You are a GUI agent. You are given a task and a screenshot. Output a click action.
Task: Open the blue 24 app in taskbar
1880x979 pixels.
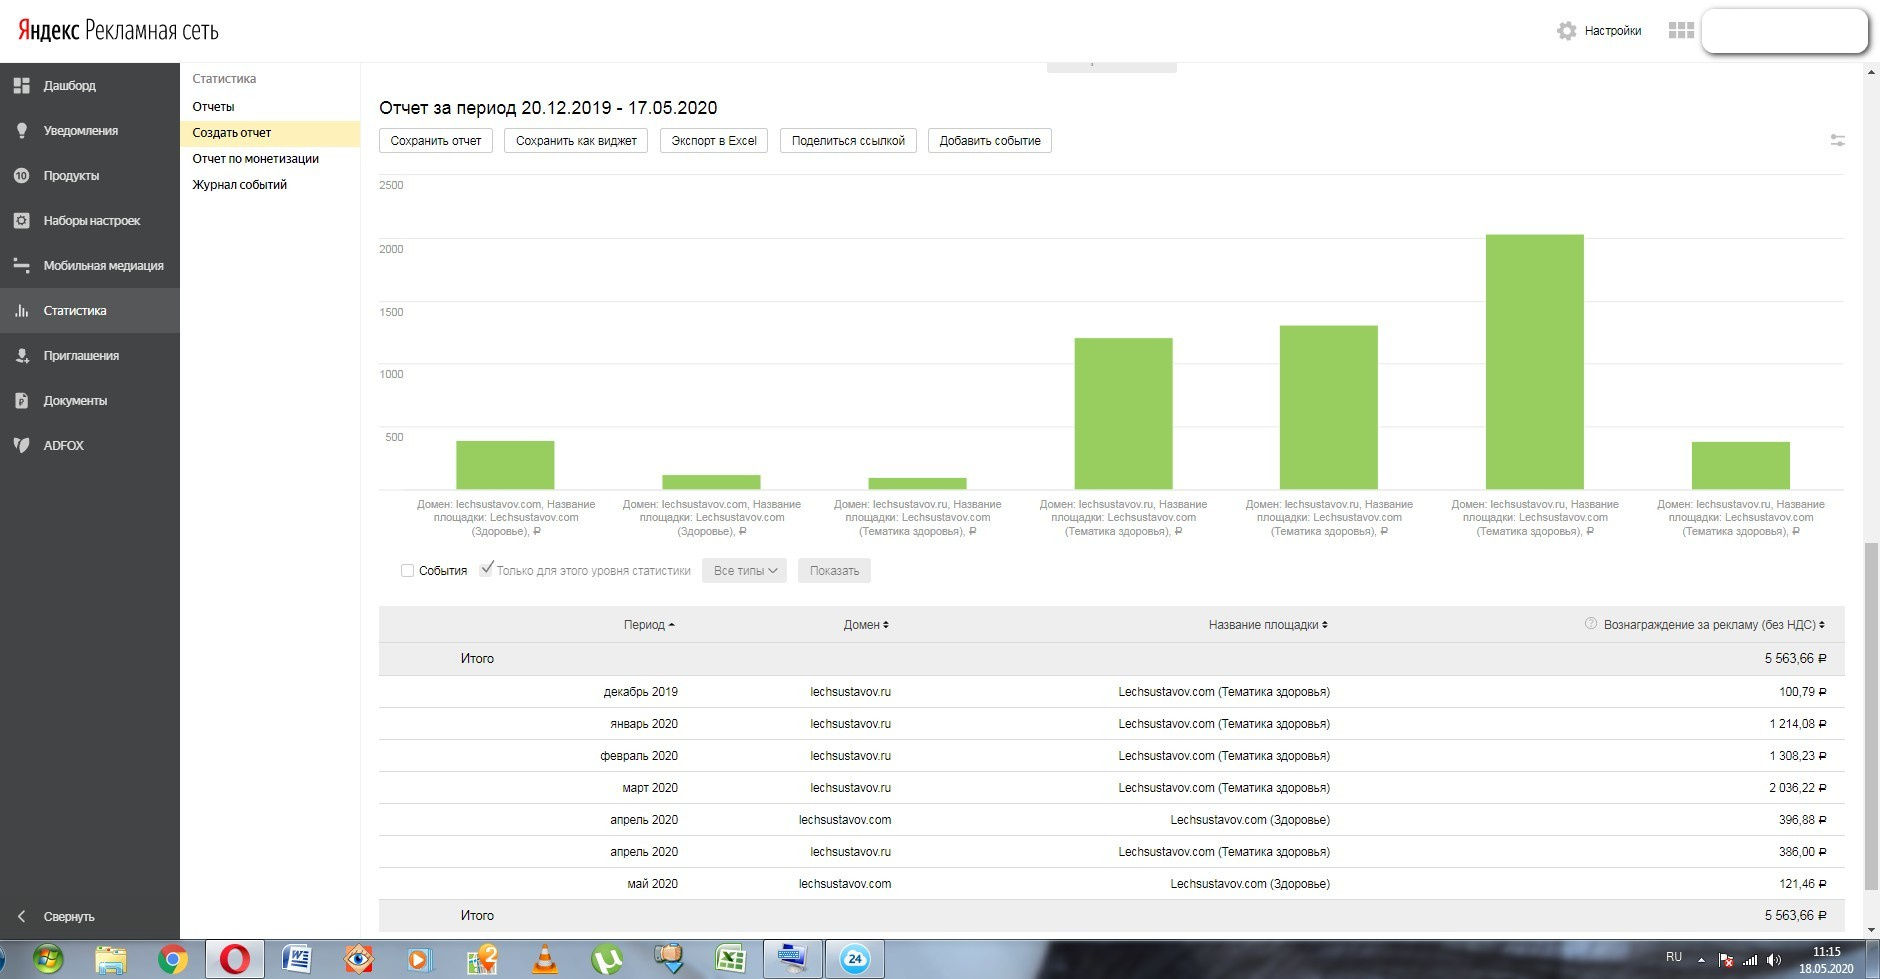click(x=855, y=960)
